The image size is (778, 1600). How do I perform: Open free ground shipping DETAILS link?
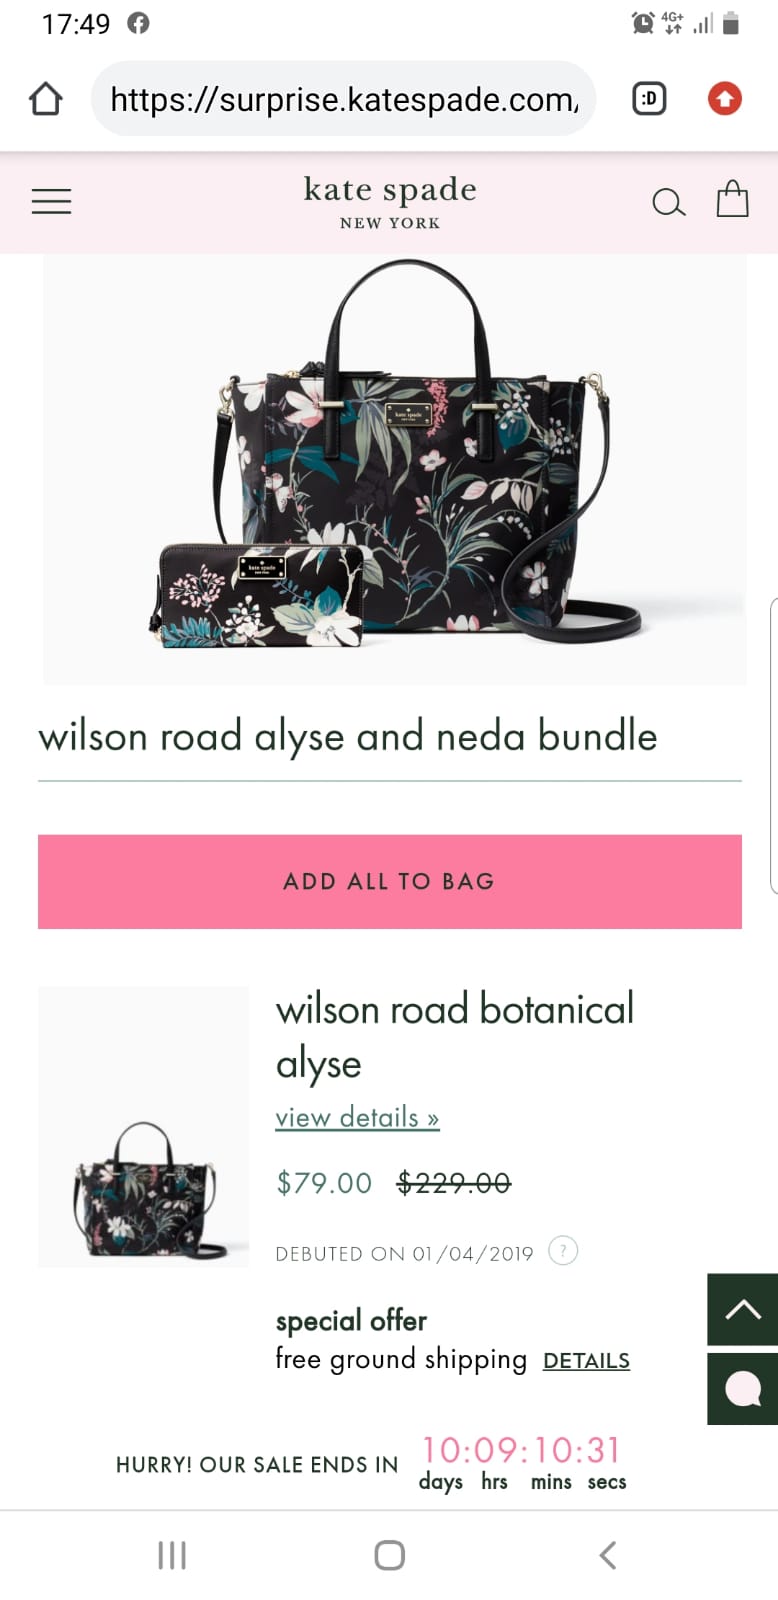pyautogui.click(x=586, y=1361)
